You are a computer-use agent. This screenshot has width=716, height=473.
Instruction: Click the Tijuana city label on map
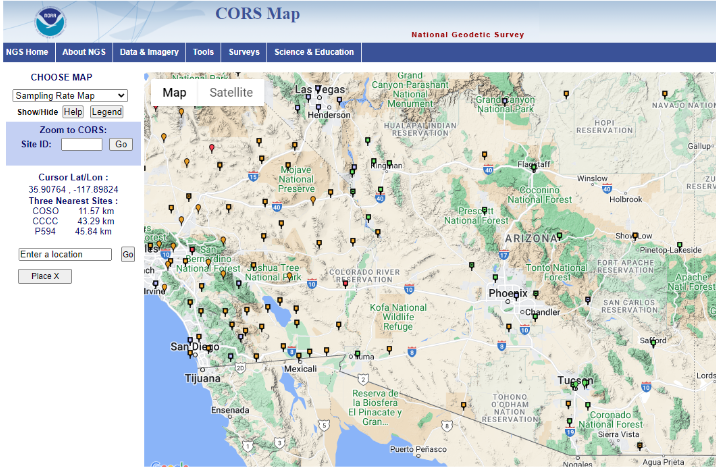pyautogui.click(x=203, y=378)
